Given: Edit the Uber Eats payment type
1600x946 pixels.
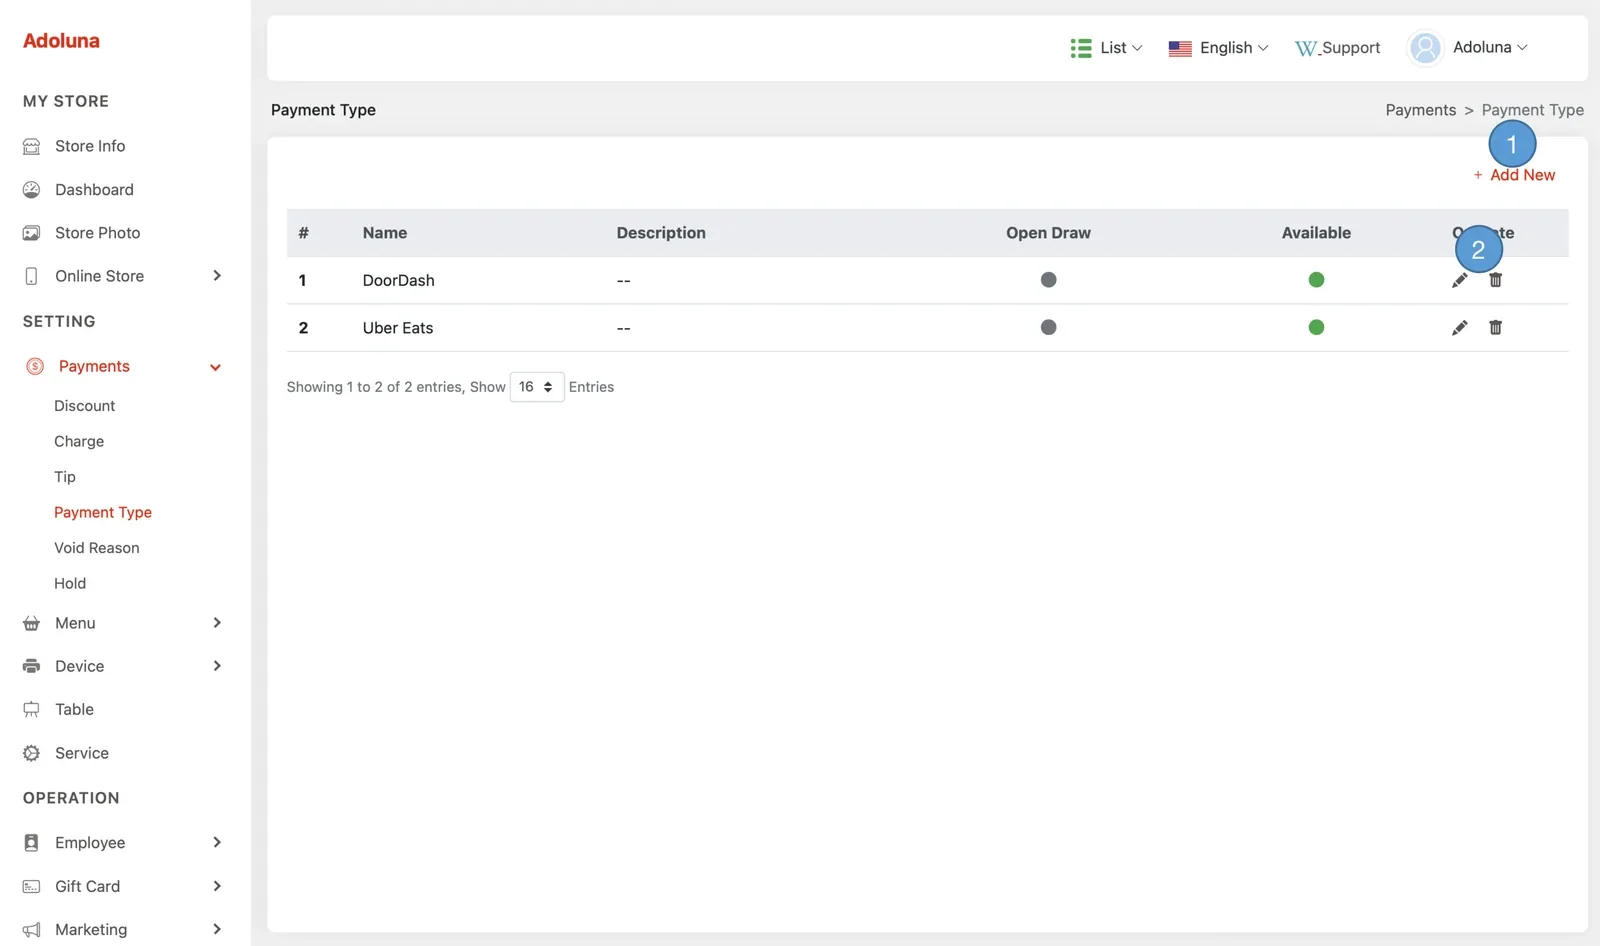Looking at the screenshot, I should [x=1460, y=328].
